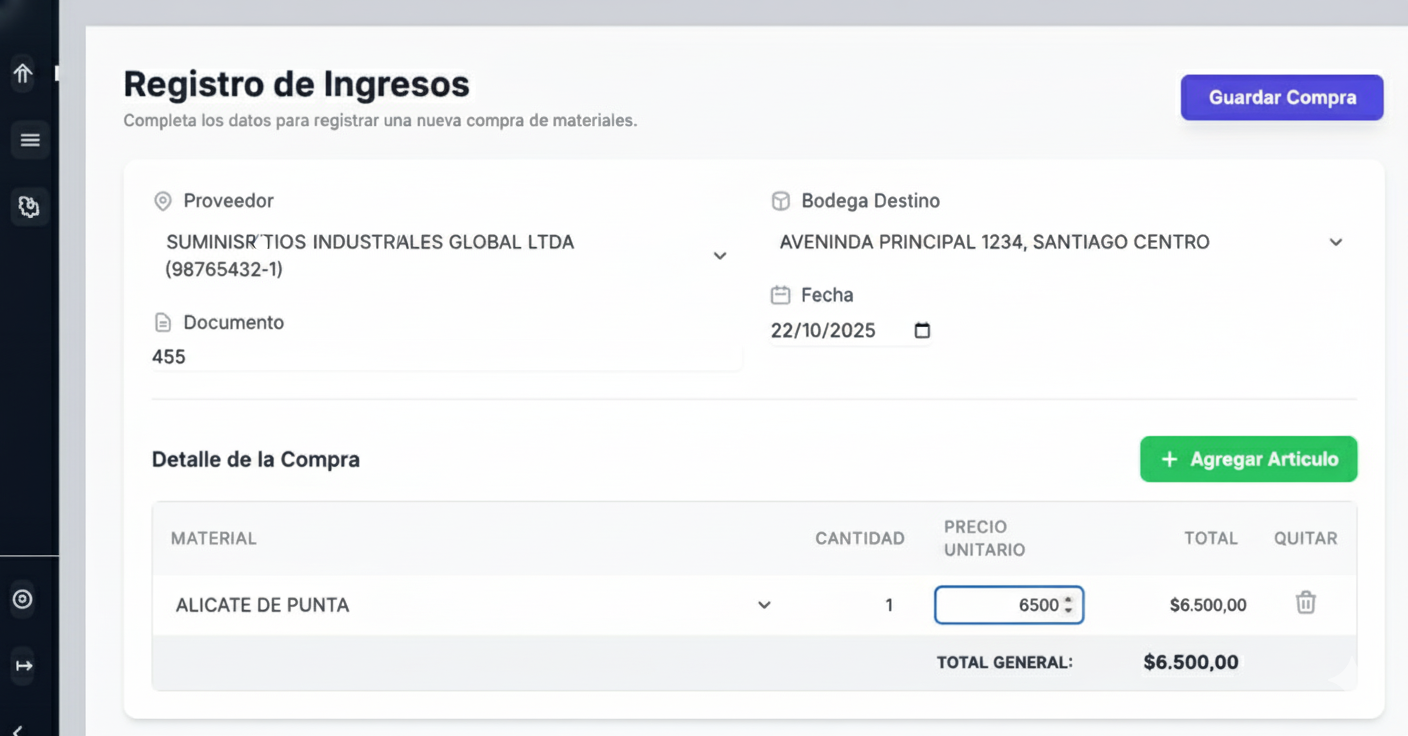
Task: Collapse sidebar with bottom chevron icon
Action: (x=18, y=730)
